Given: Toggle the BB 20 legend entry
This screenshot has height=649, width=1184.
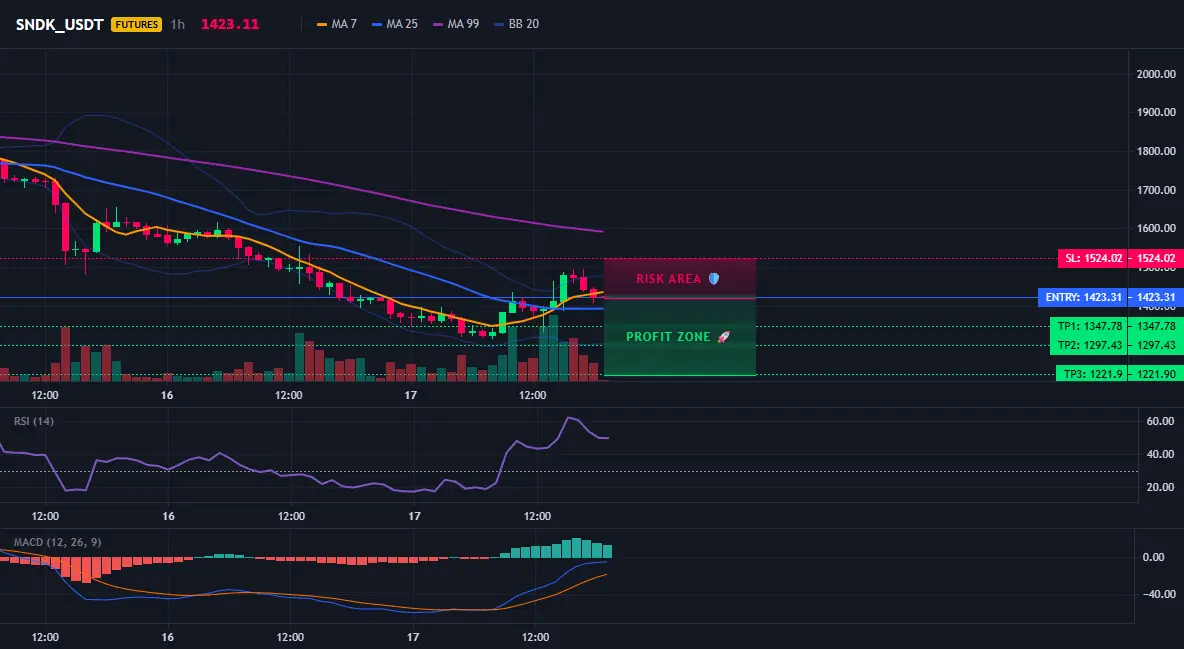Looking at the screenshot, I should pyautogui.click(x=516, y=24).
